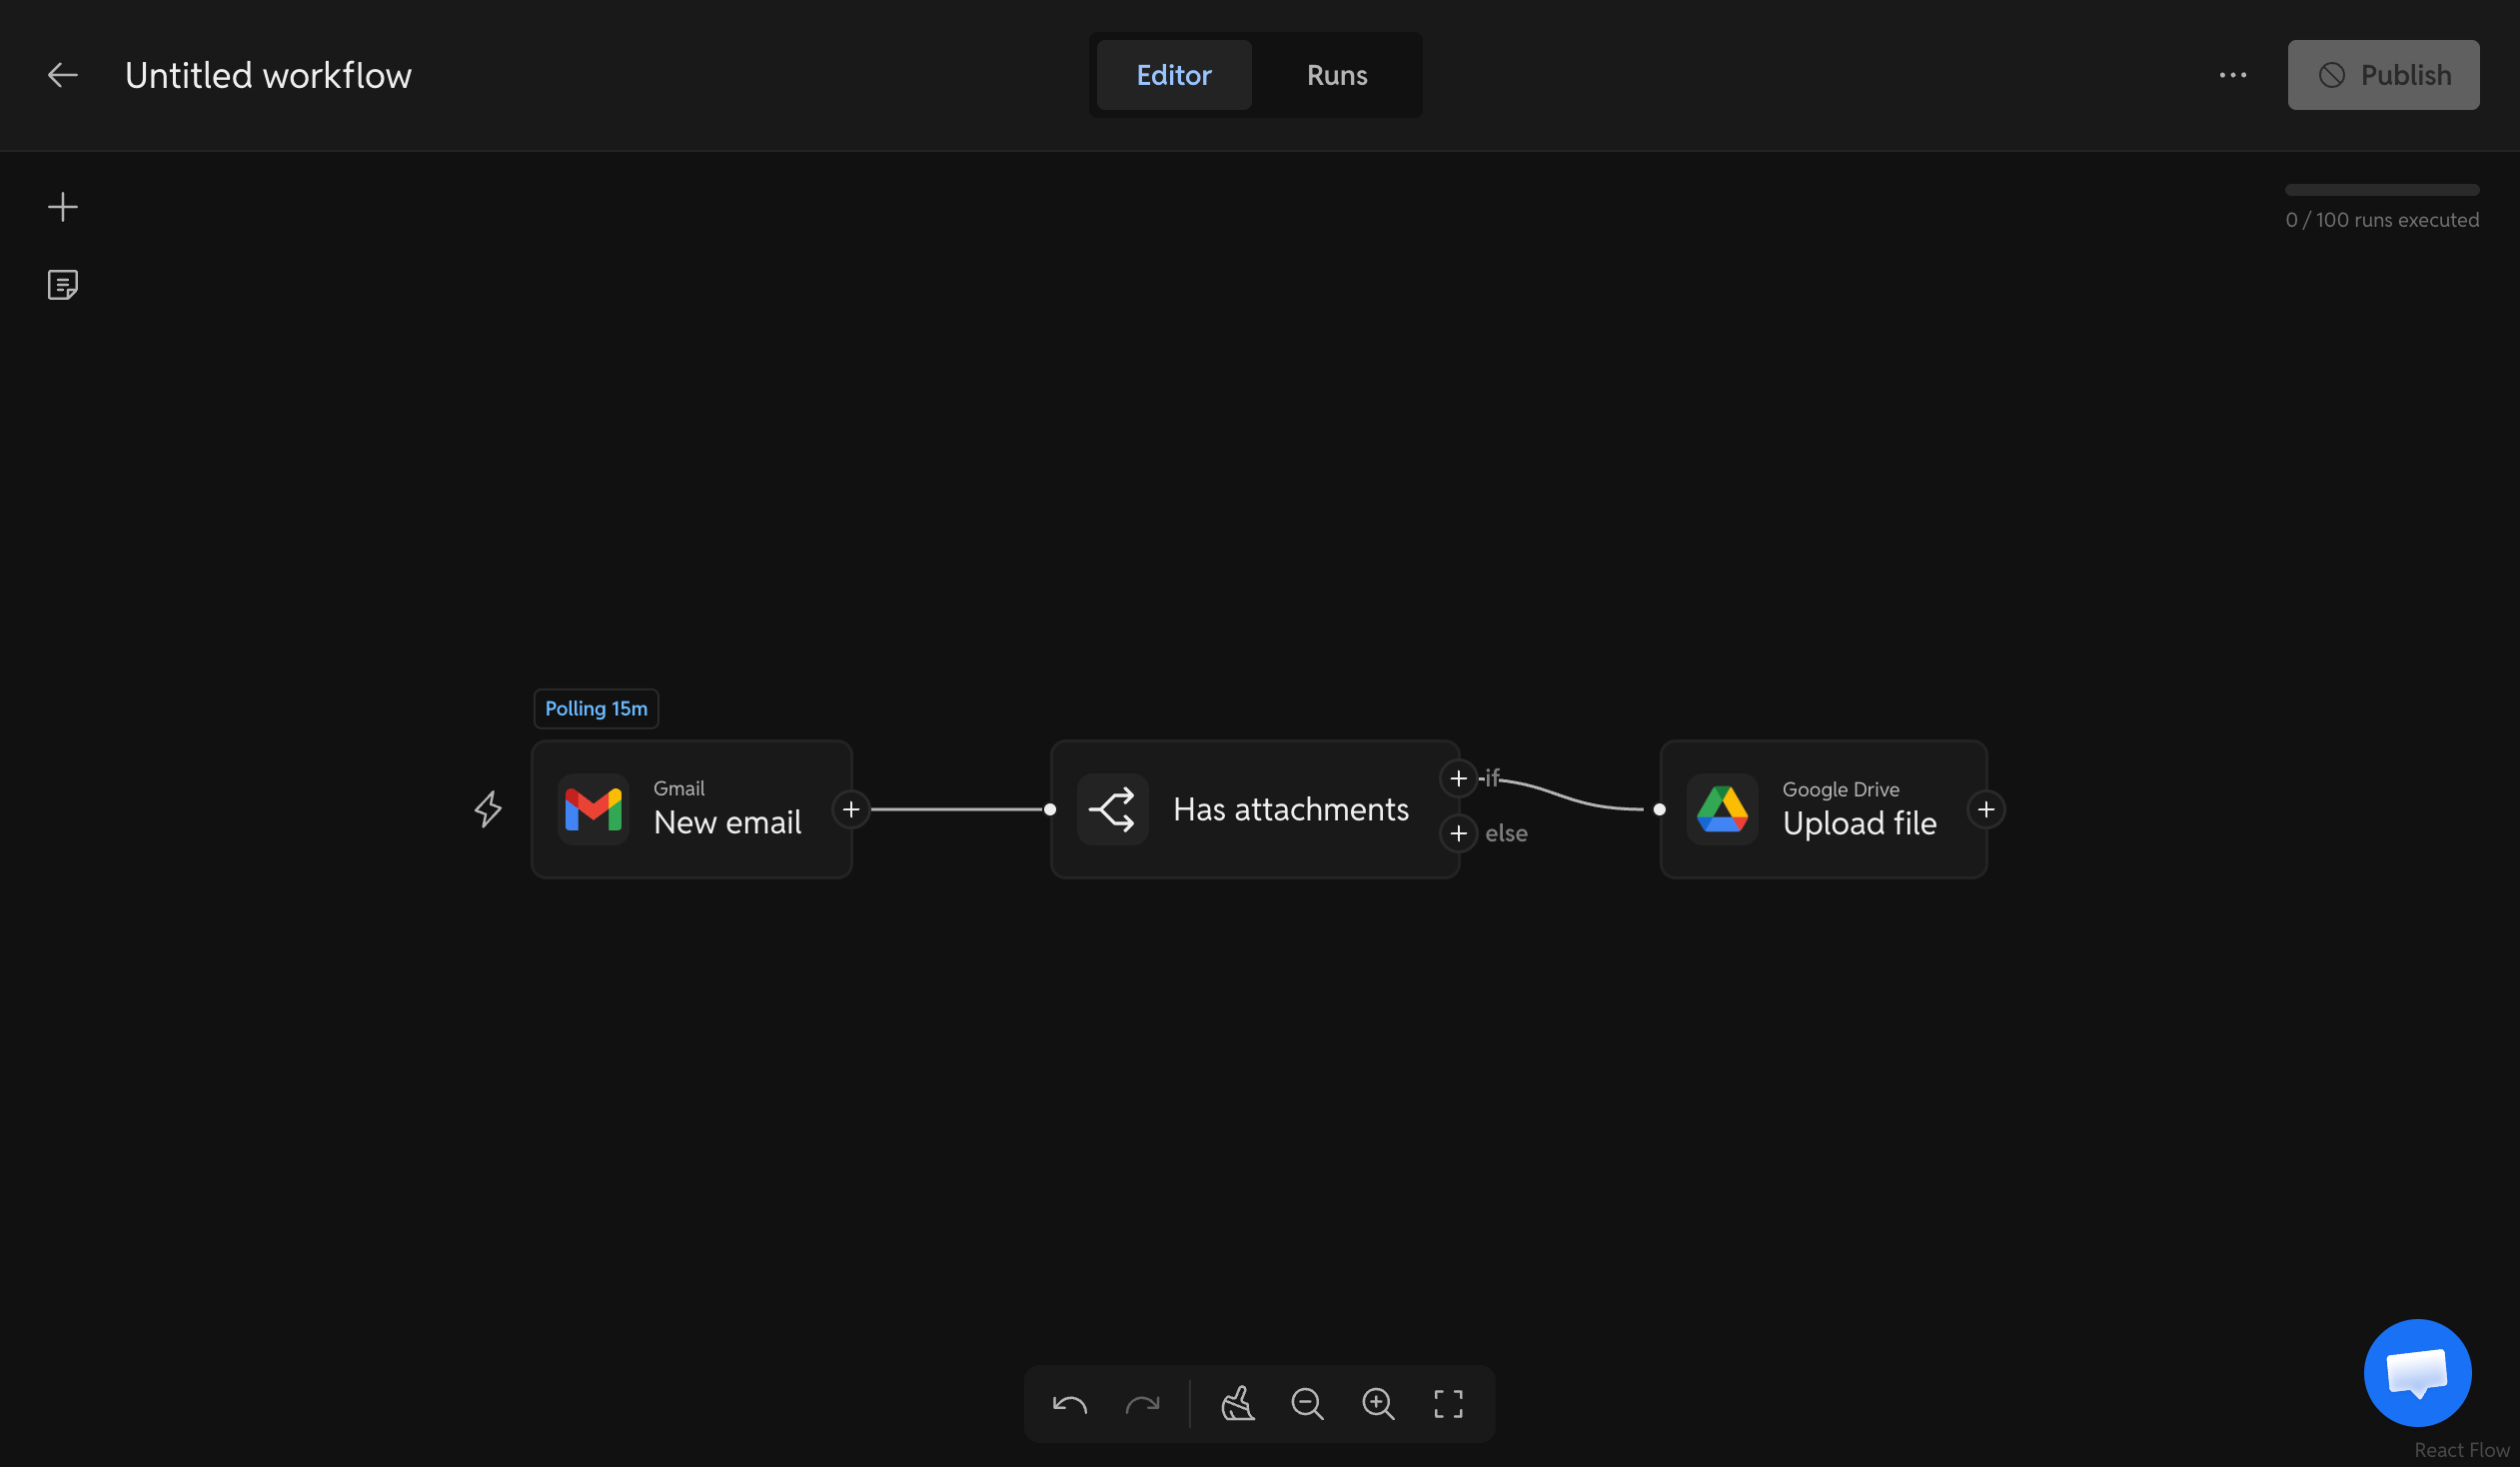Click plus after Gmail New email node
Image resolution: width=2520 pixels, height=1467 pixels.
(x=851, y=809)
